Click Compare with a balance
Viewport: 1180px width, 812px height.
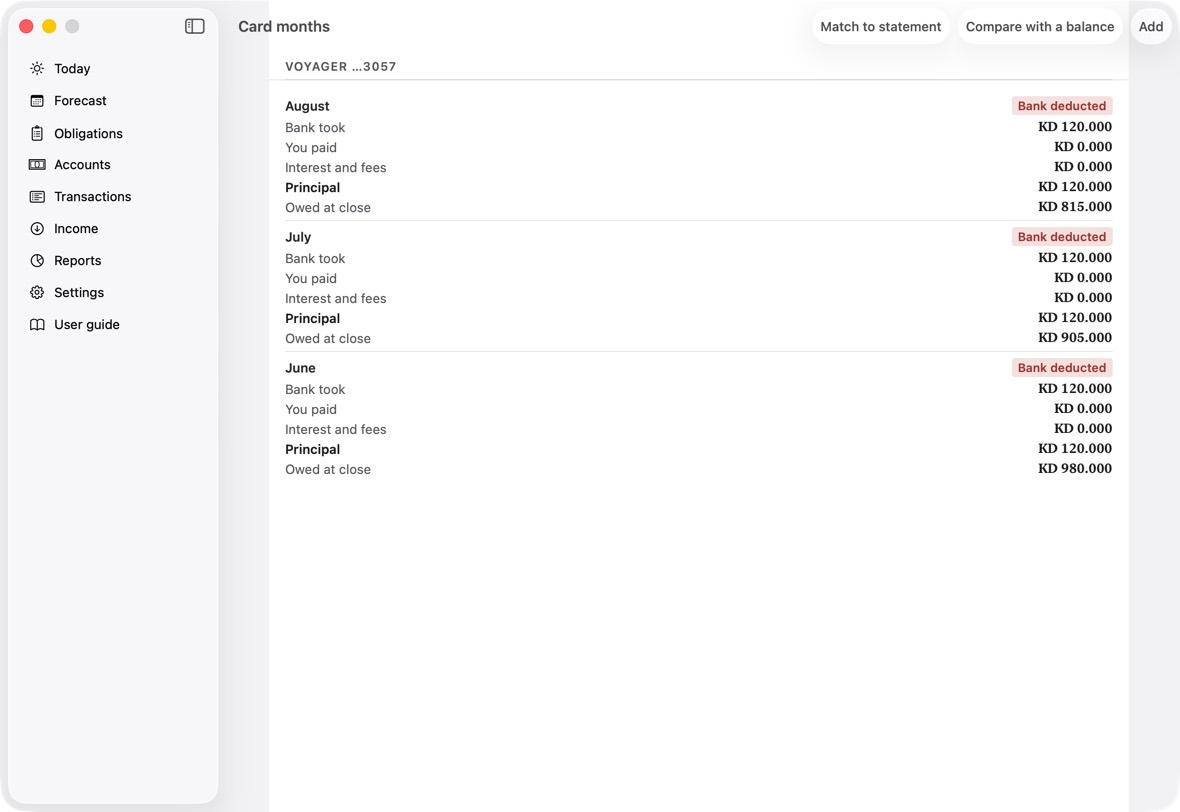[x=1040, y=26]
